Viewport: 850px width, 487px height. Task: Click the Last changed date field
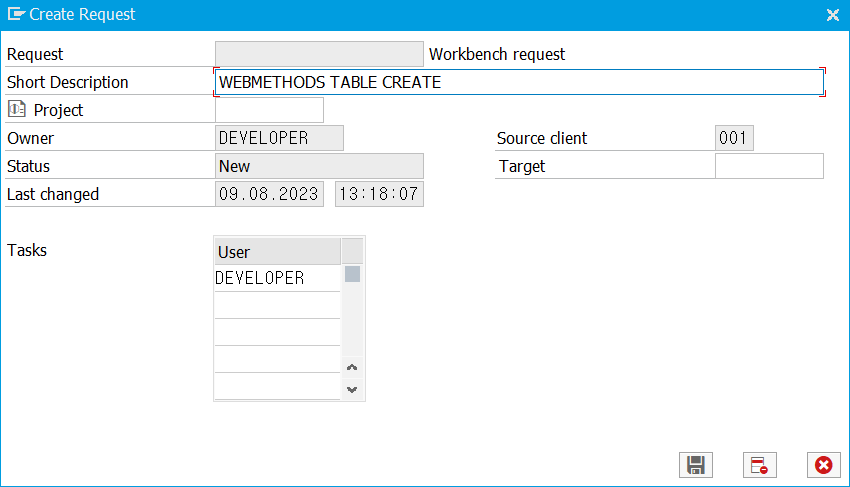(269, 194)
